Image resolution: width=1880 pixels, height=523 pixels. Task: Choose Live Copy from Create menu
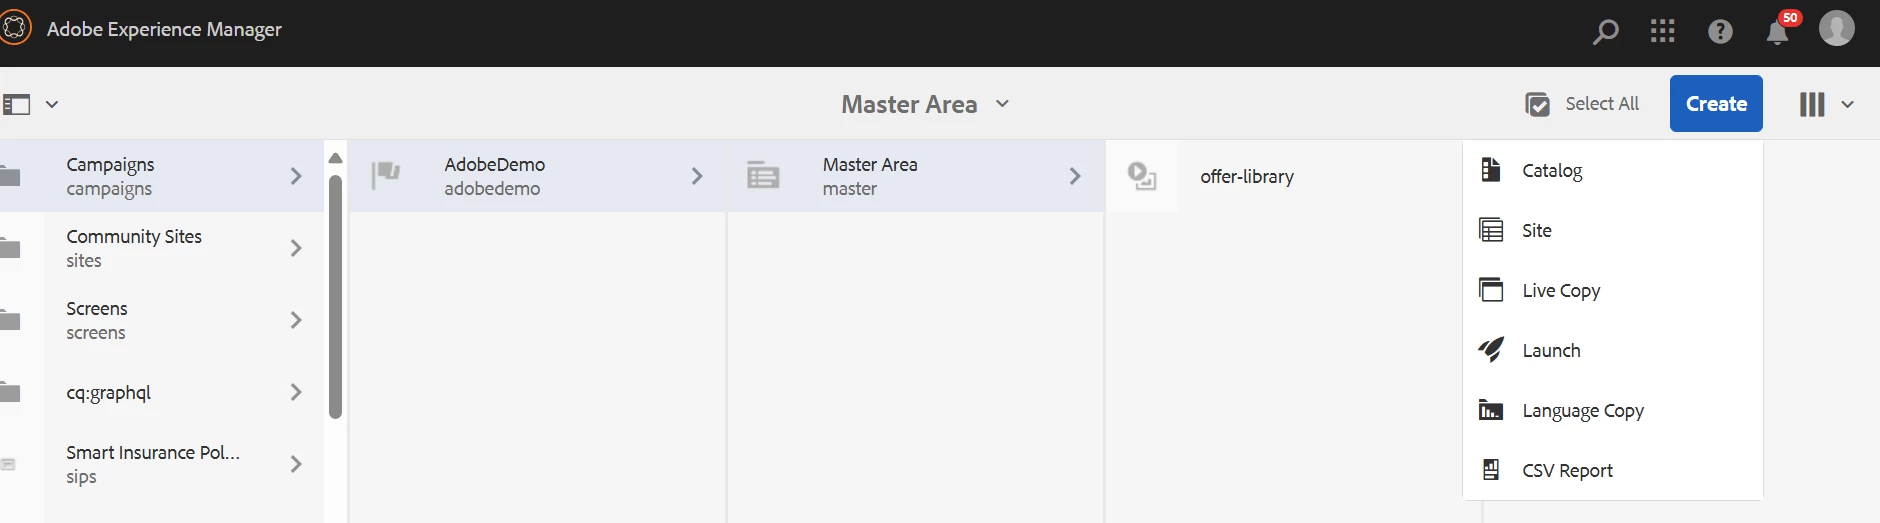click(x=1612, y=290)
